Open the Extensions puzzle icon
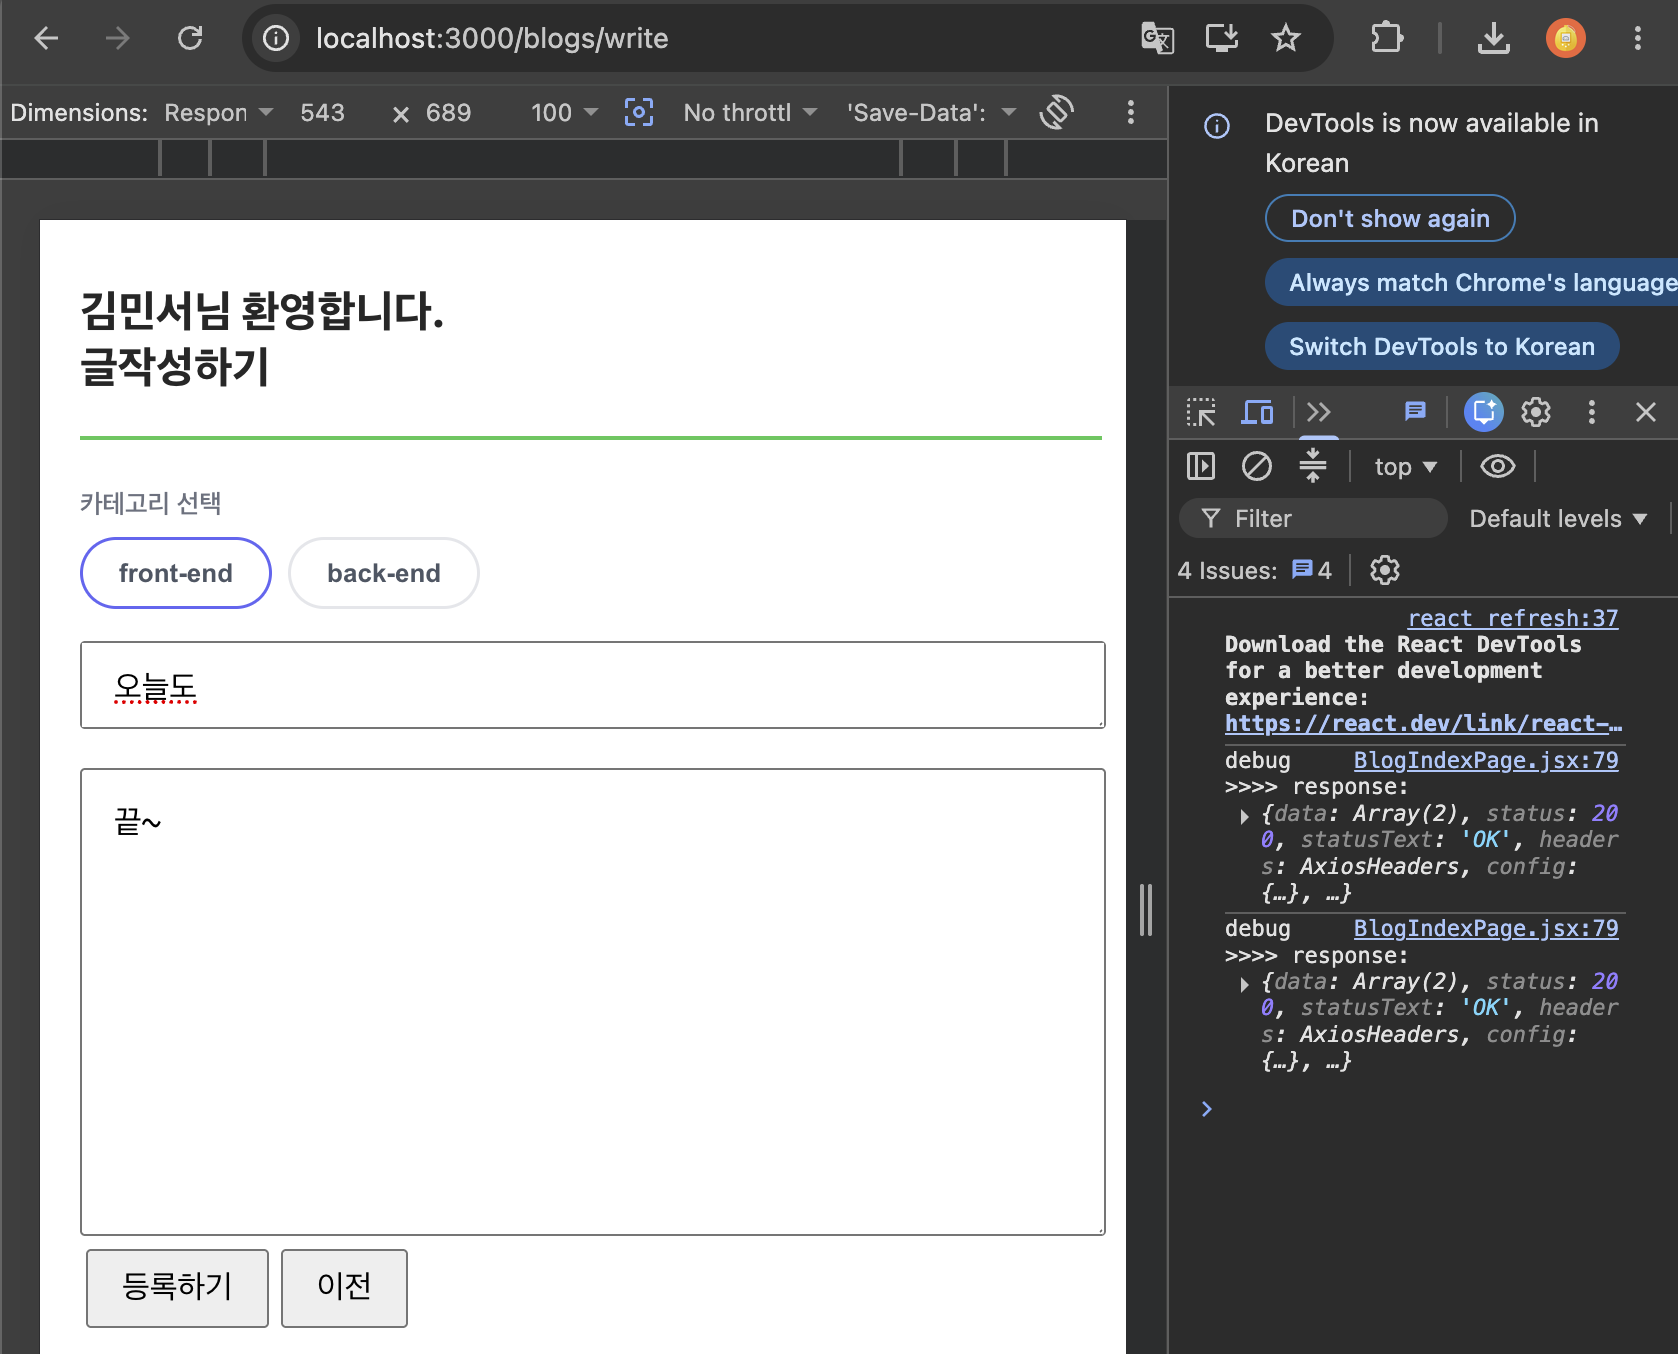The height and width of the screenshot is (1354, 1678). tap(1387, 38)
